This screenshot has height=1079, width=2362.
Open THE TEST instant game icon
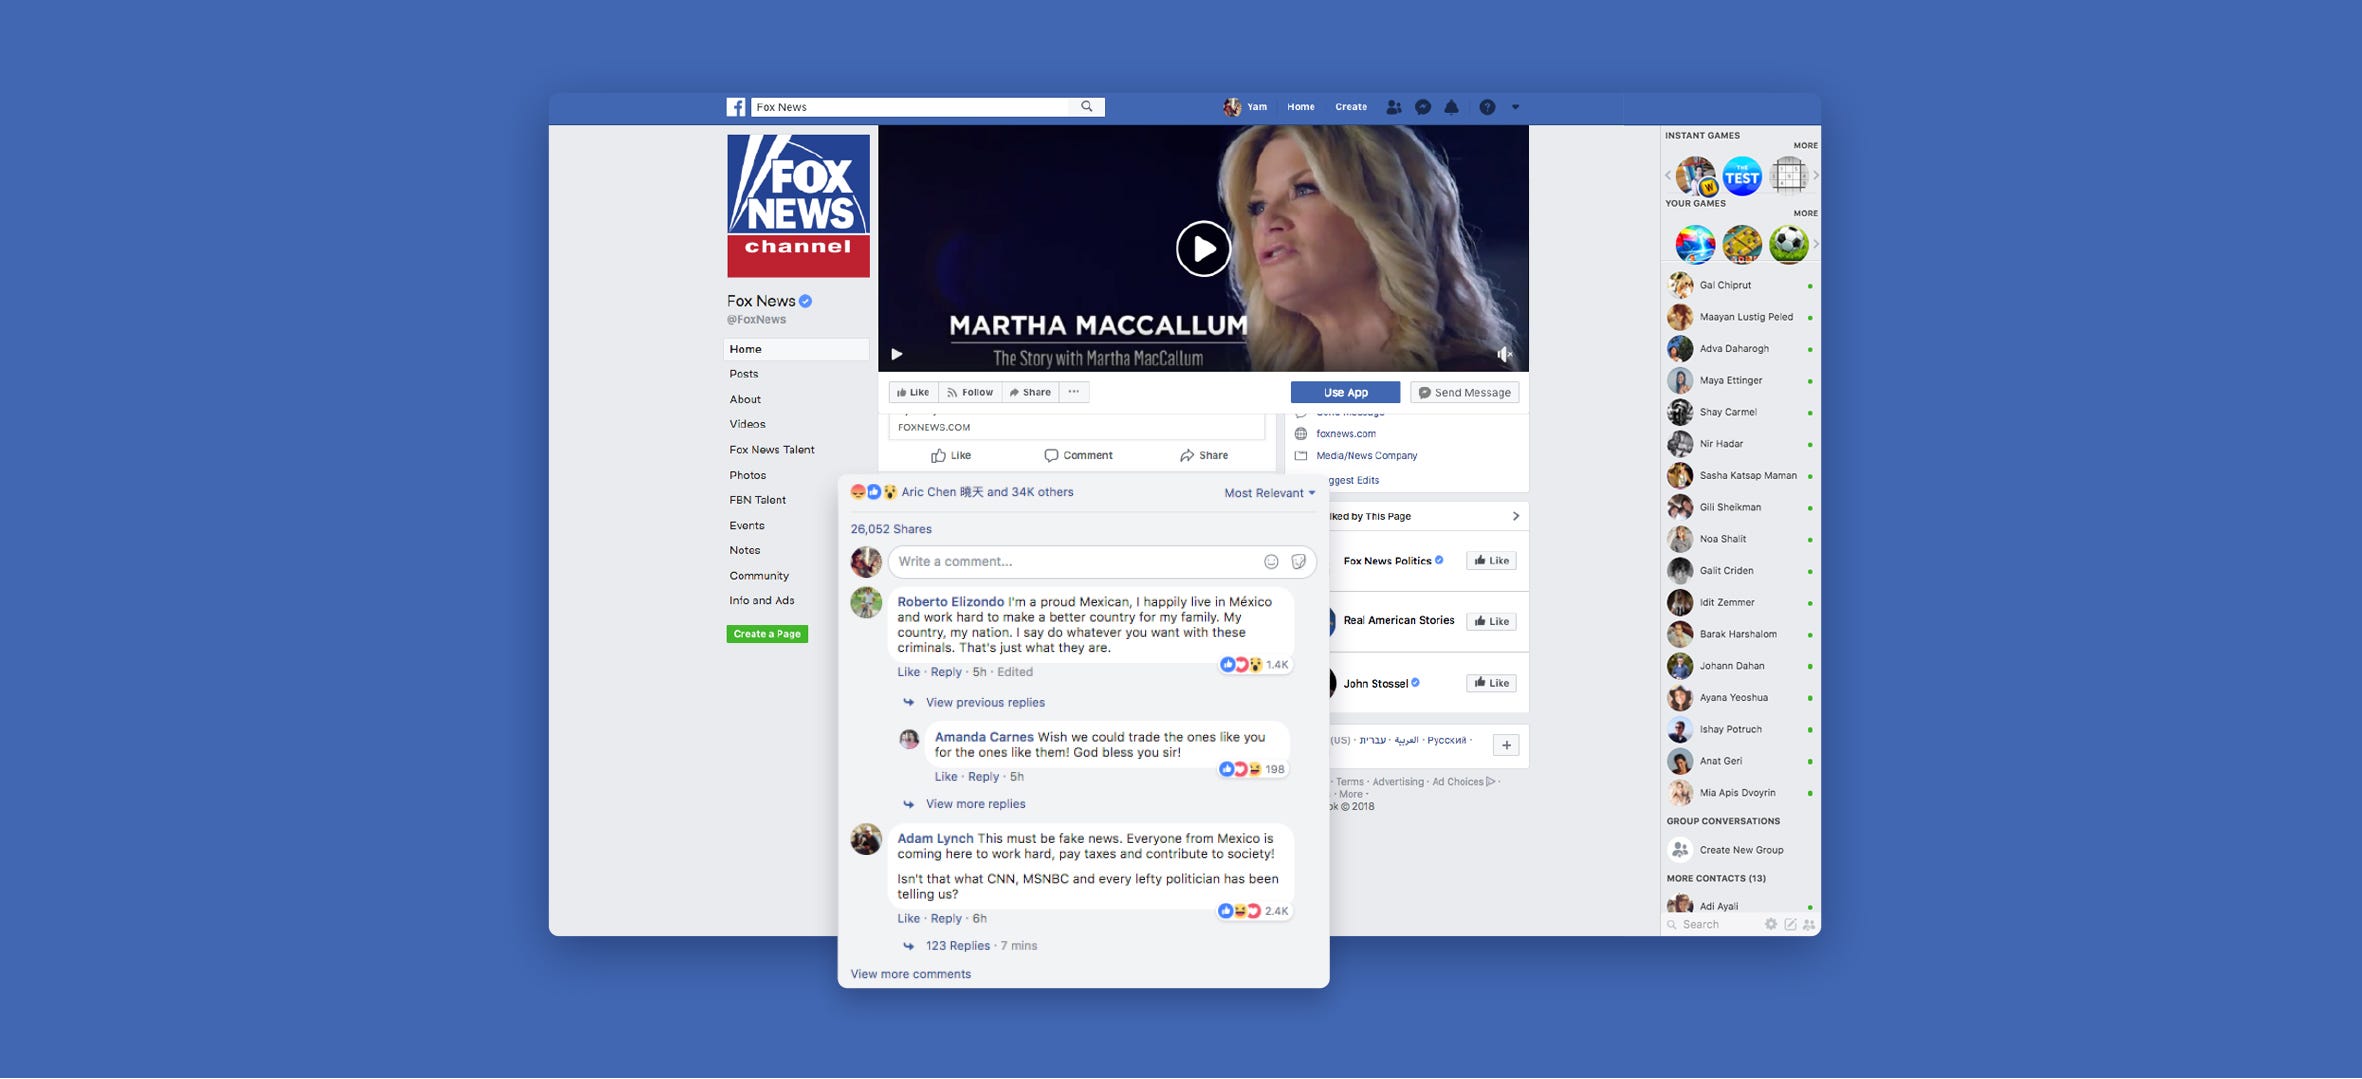1742,177
